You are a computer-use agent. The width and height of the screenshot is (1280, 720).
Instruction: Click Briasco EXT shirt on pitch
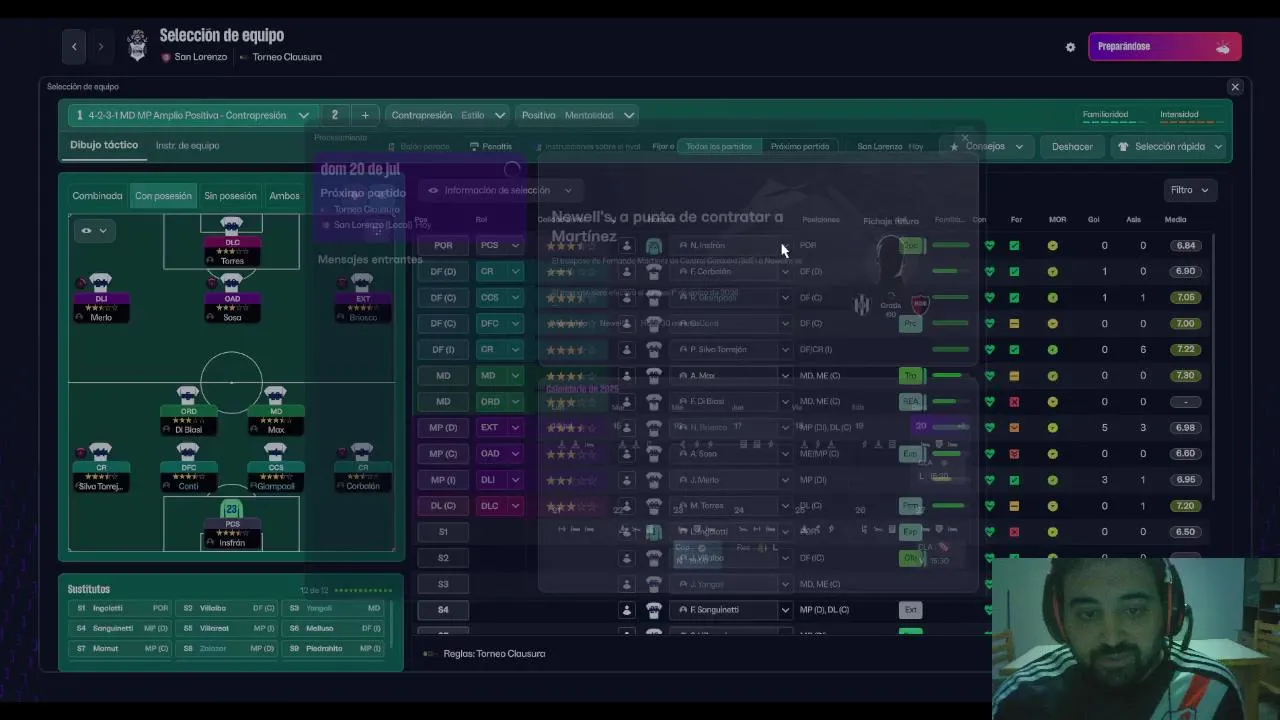pyautogui.click(x=363, y=283)
